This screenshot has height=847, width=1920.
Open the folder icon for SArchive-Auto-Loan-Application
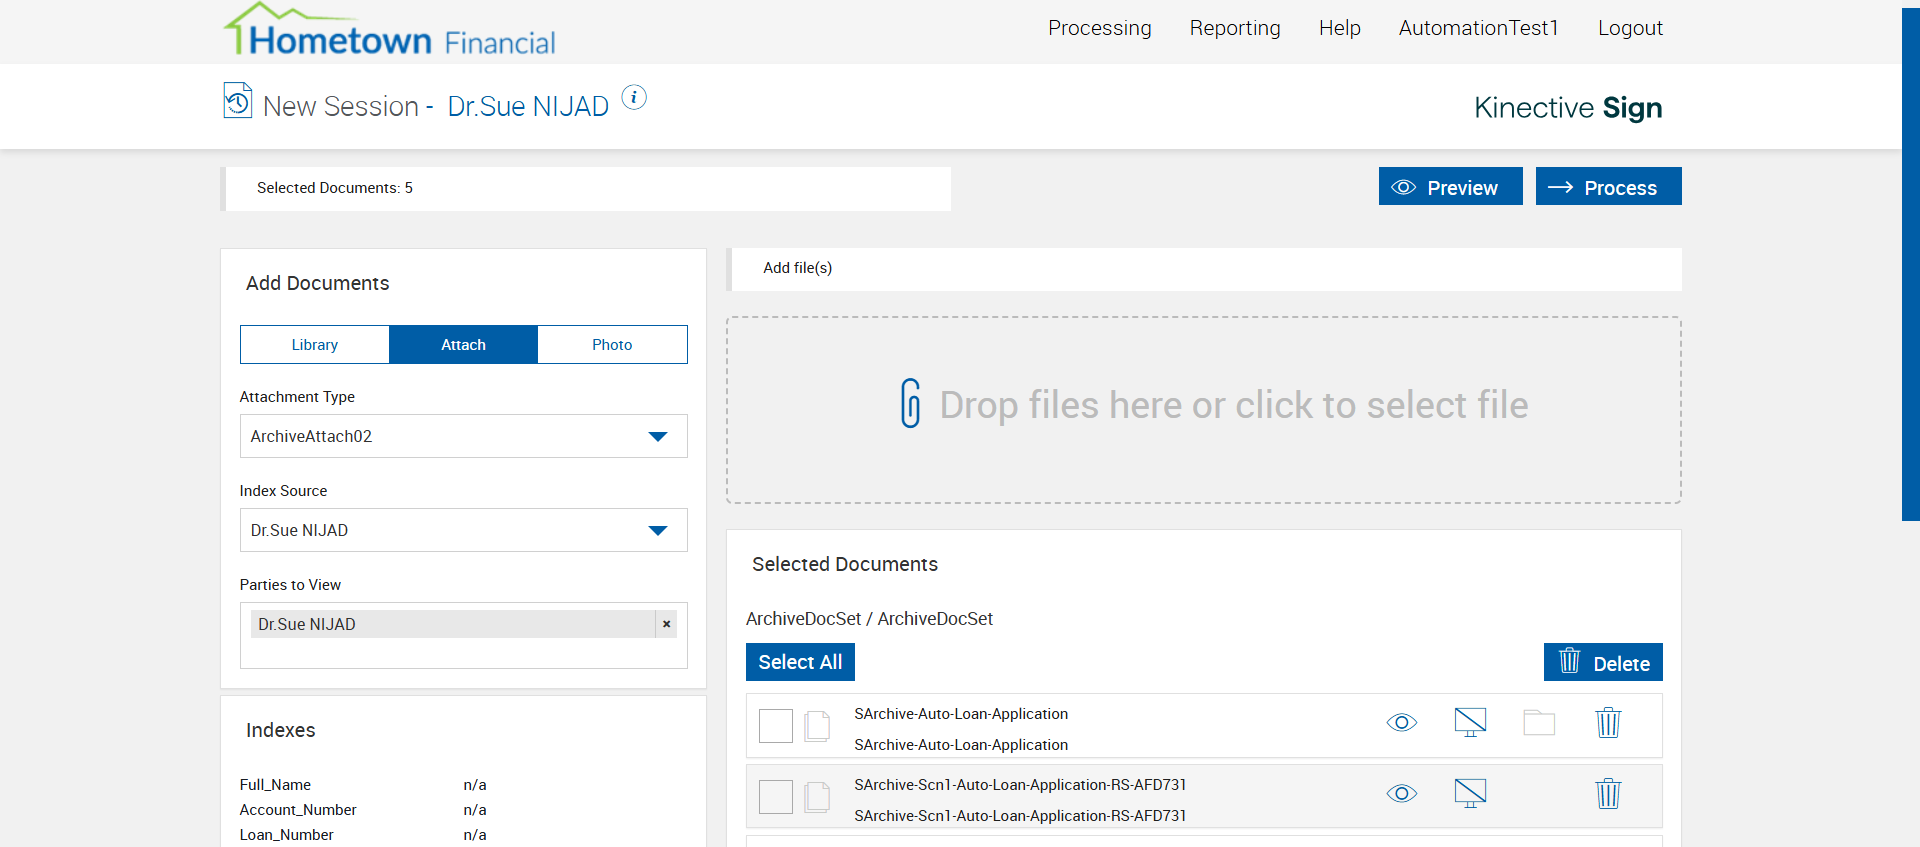click(1539, 722)
